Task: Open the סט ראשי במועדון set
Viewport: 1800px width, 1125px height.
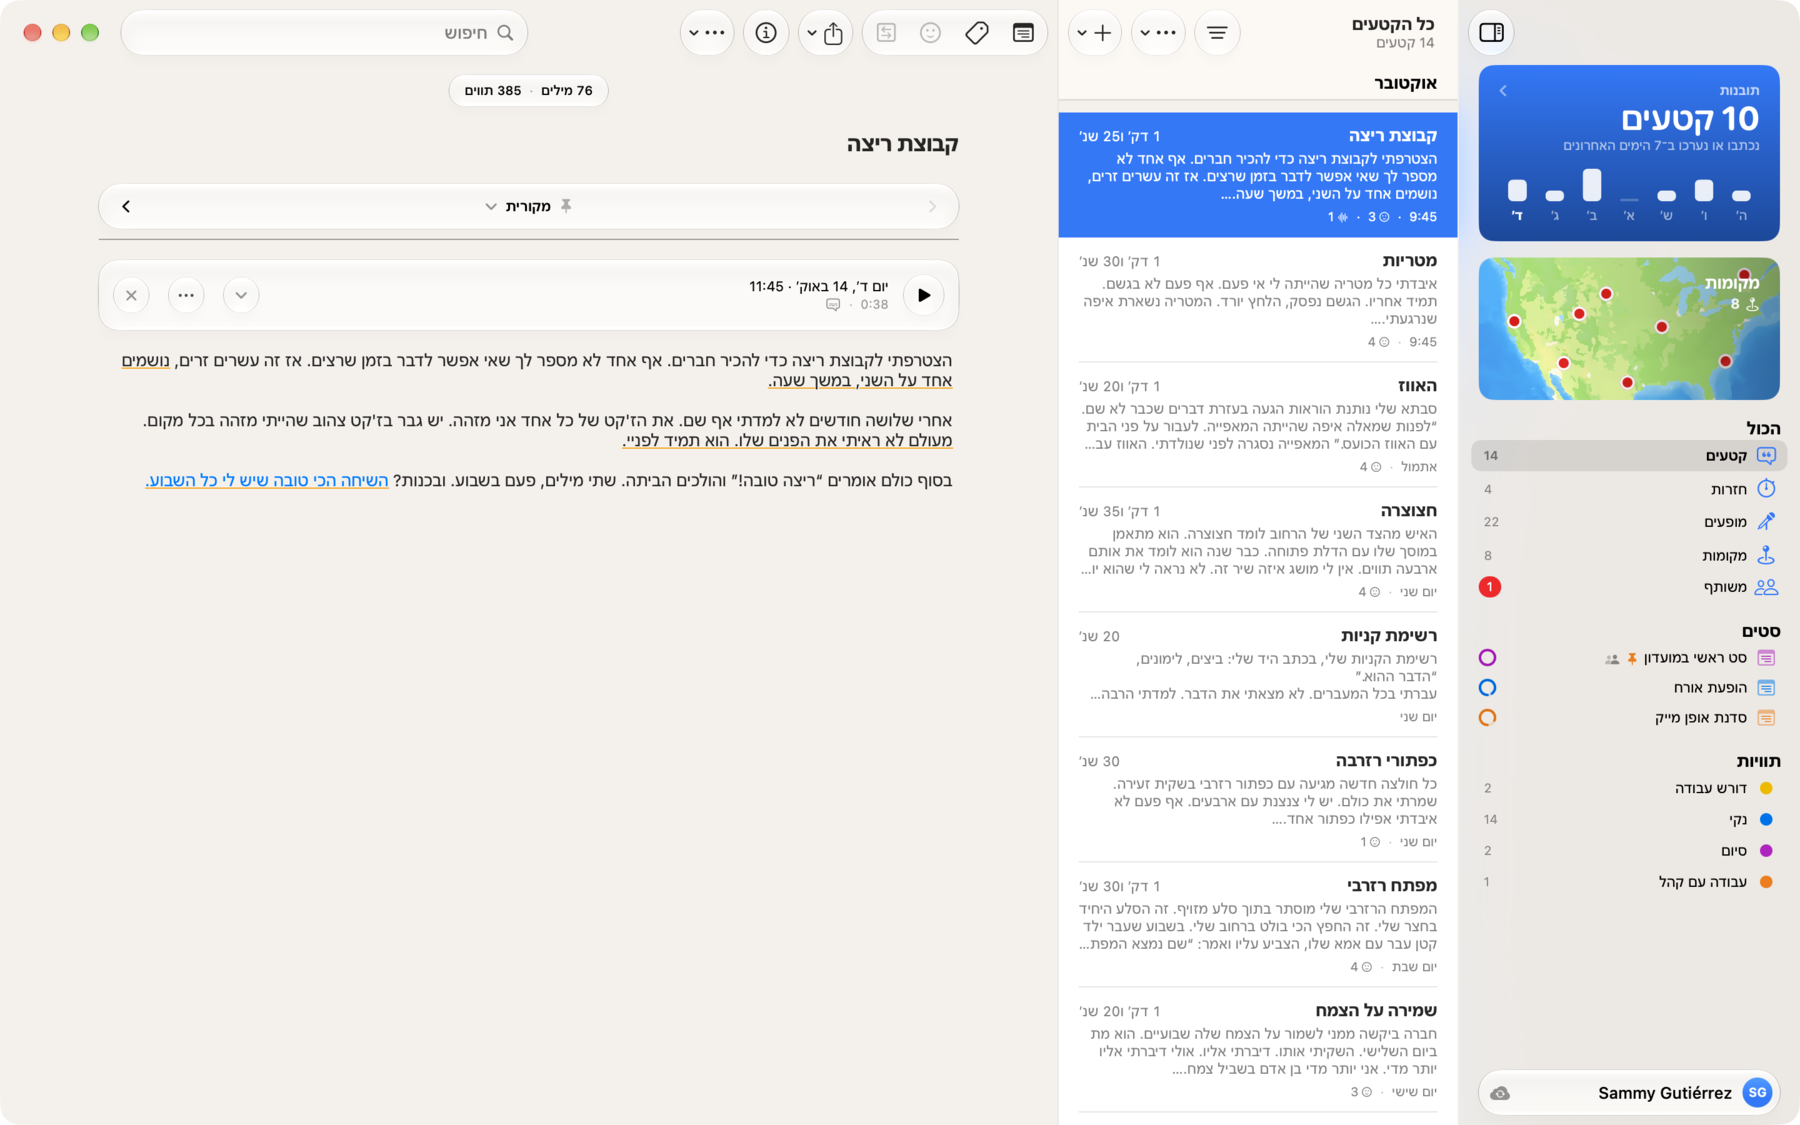Action: [x=1629, y=658]
